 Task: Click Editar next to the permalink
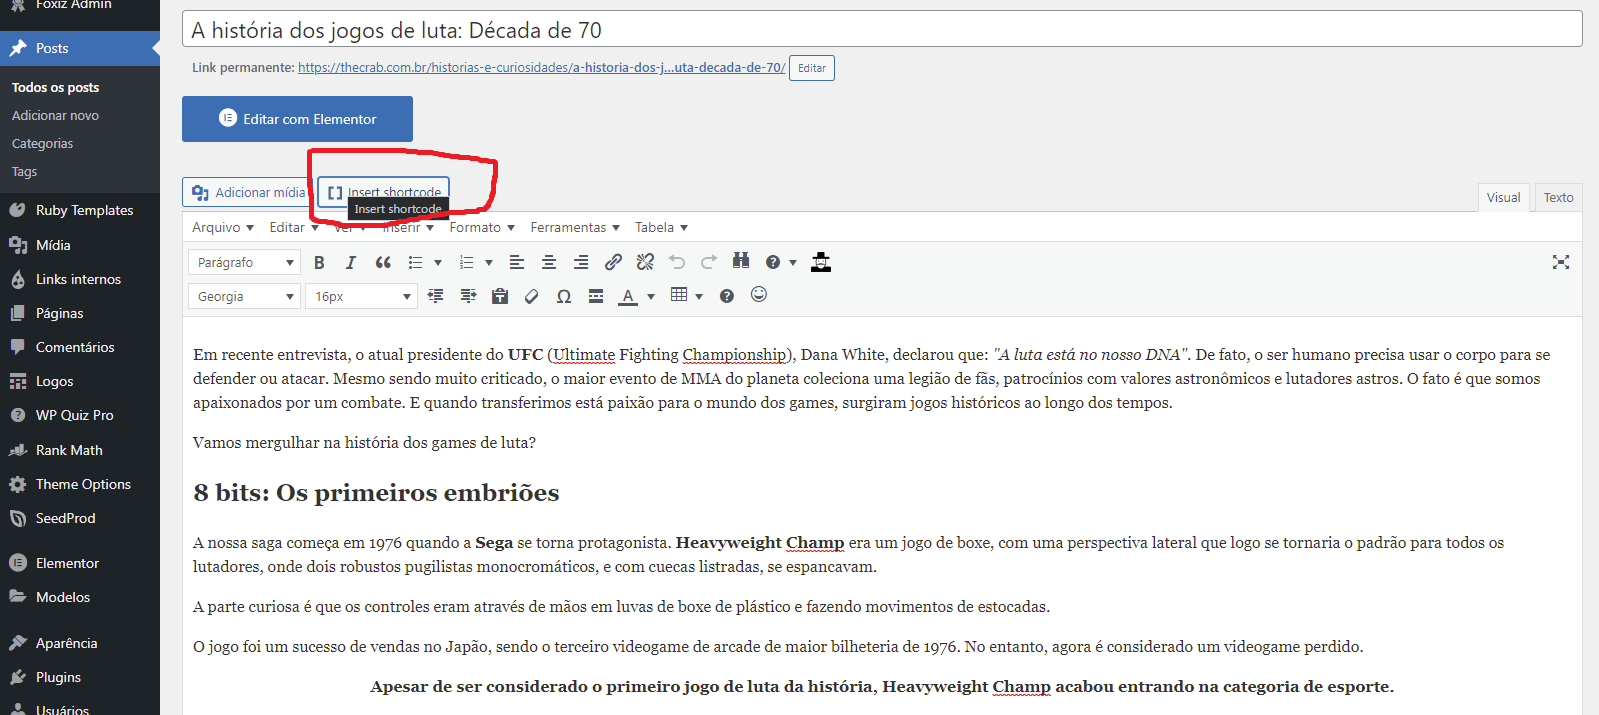812,68
